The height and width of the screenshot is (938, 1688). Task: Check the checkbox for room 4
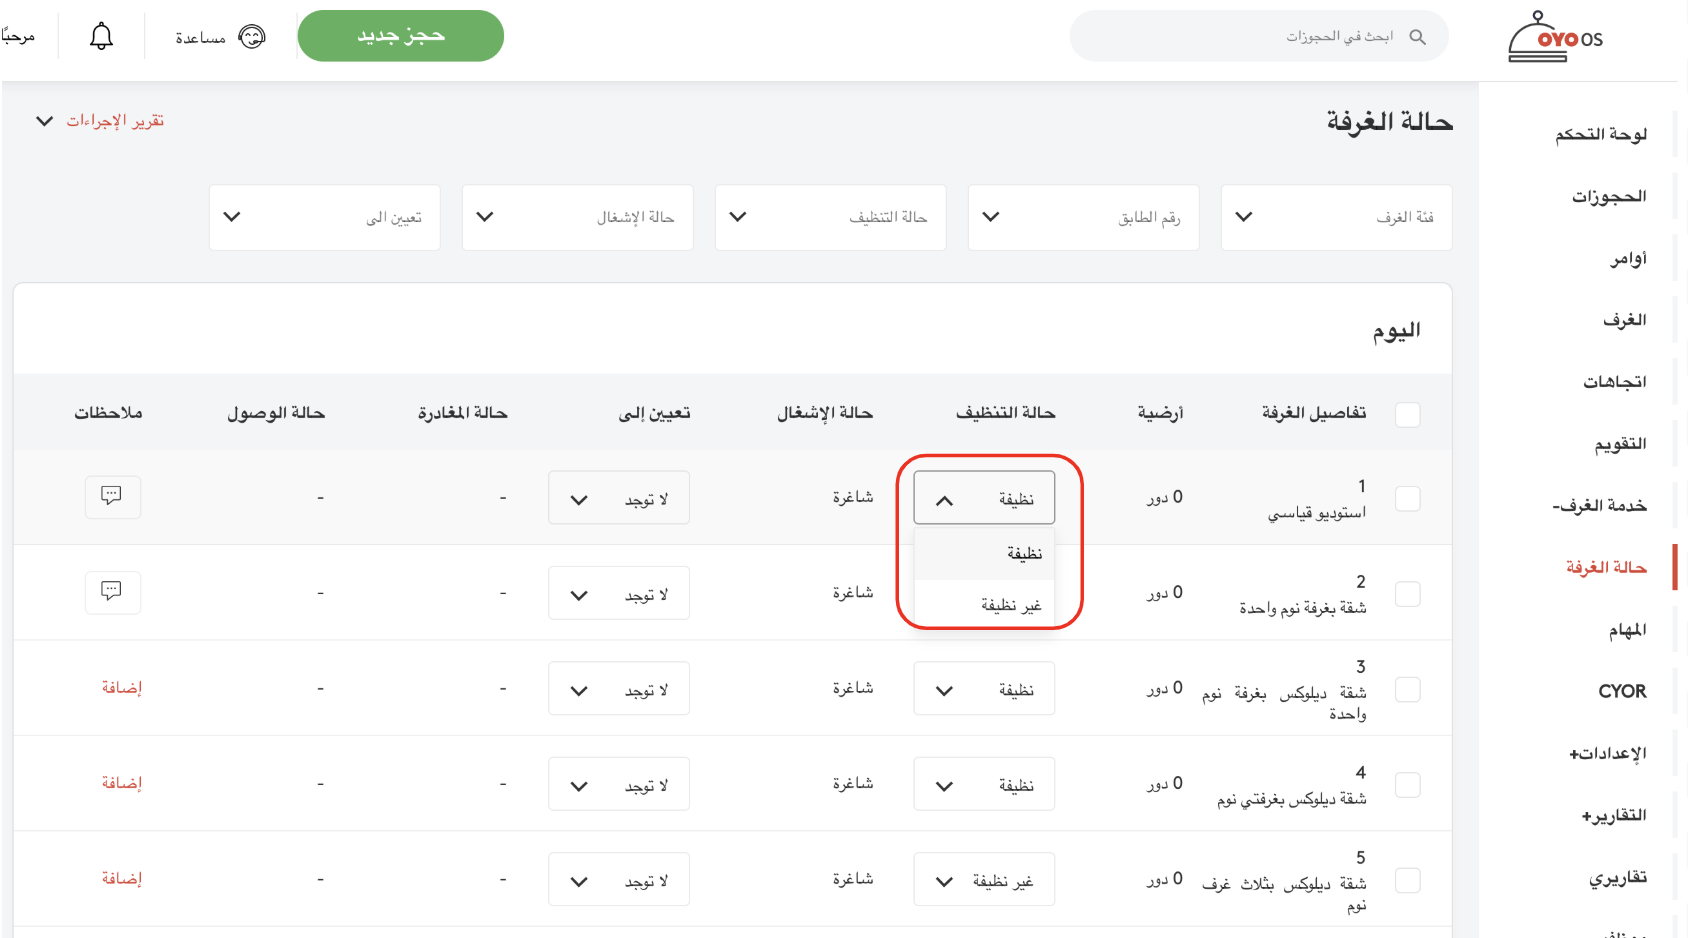click(x=1407, y=785)
